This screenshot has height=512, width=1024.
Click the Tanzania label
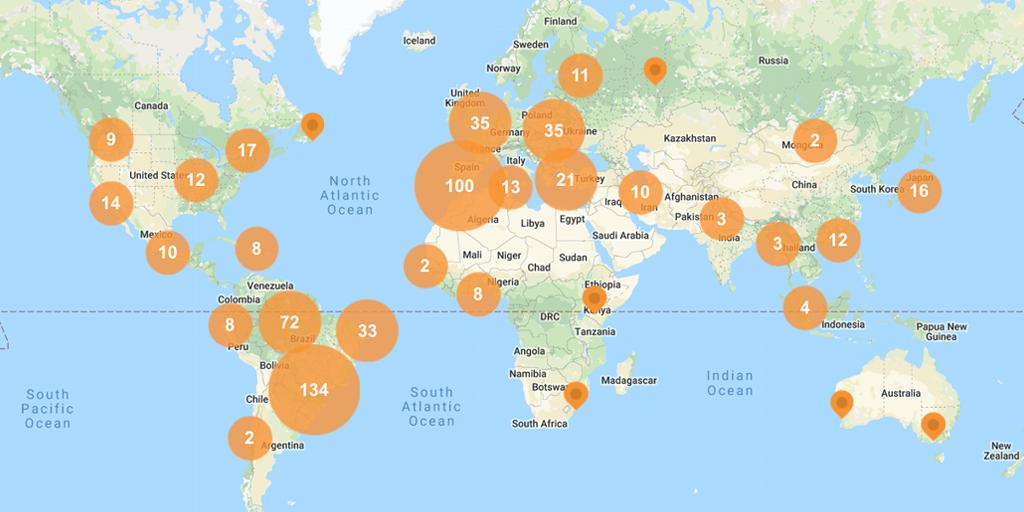[x=595, y=332]
